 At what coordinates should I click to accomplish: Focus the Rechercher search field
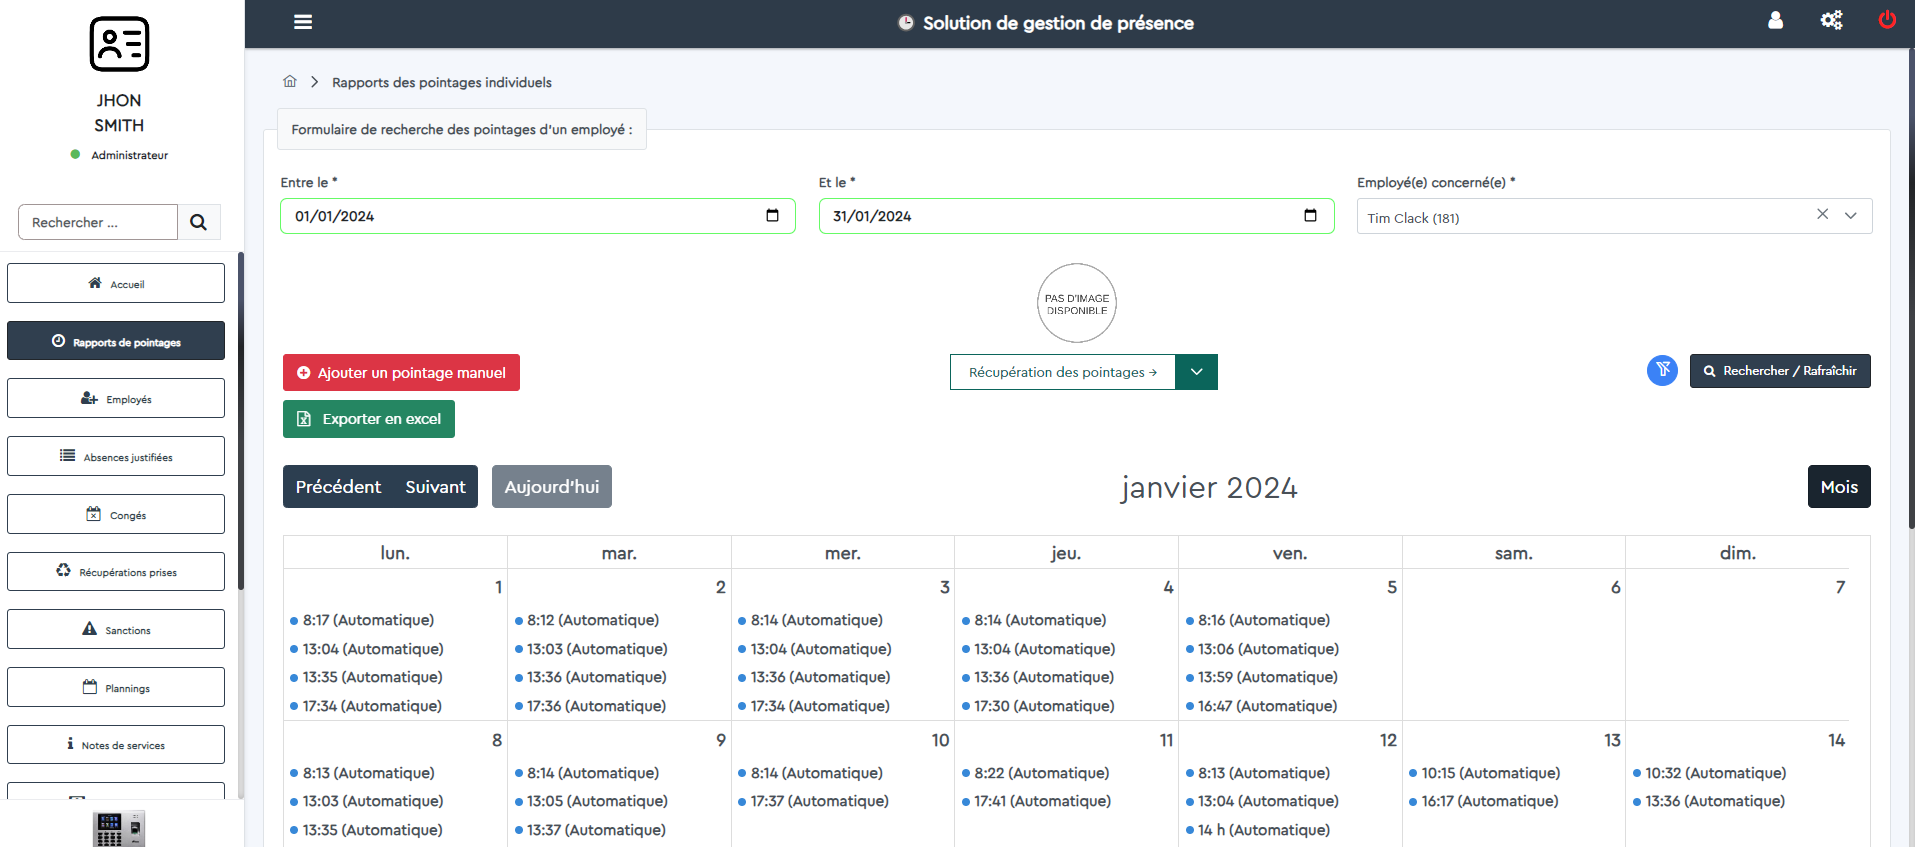coord(98,222)
